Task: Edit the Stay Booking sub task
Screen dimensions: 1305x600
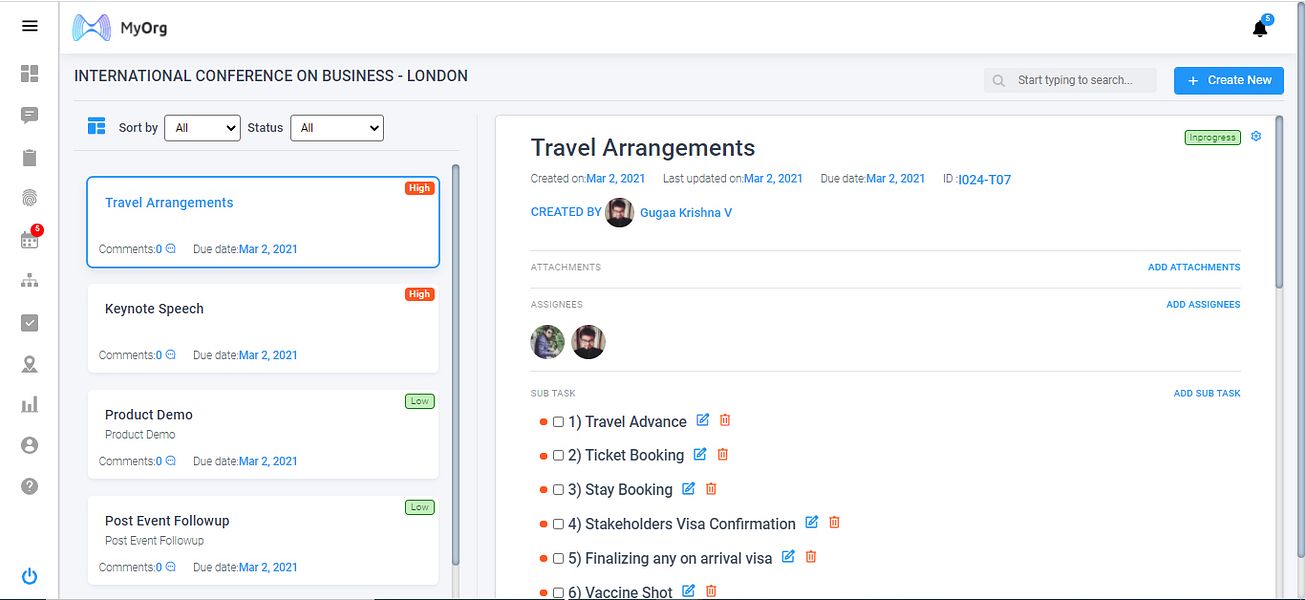Action: 688,488
